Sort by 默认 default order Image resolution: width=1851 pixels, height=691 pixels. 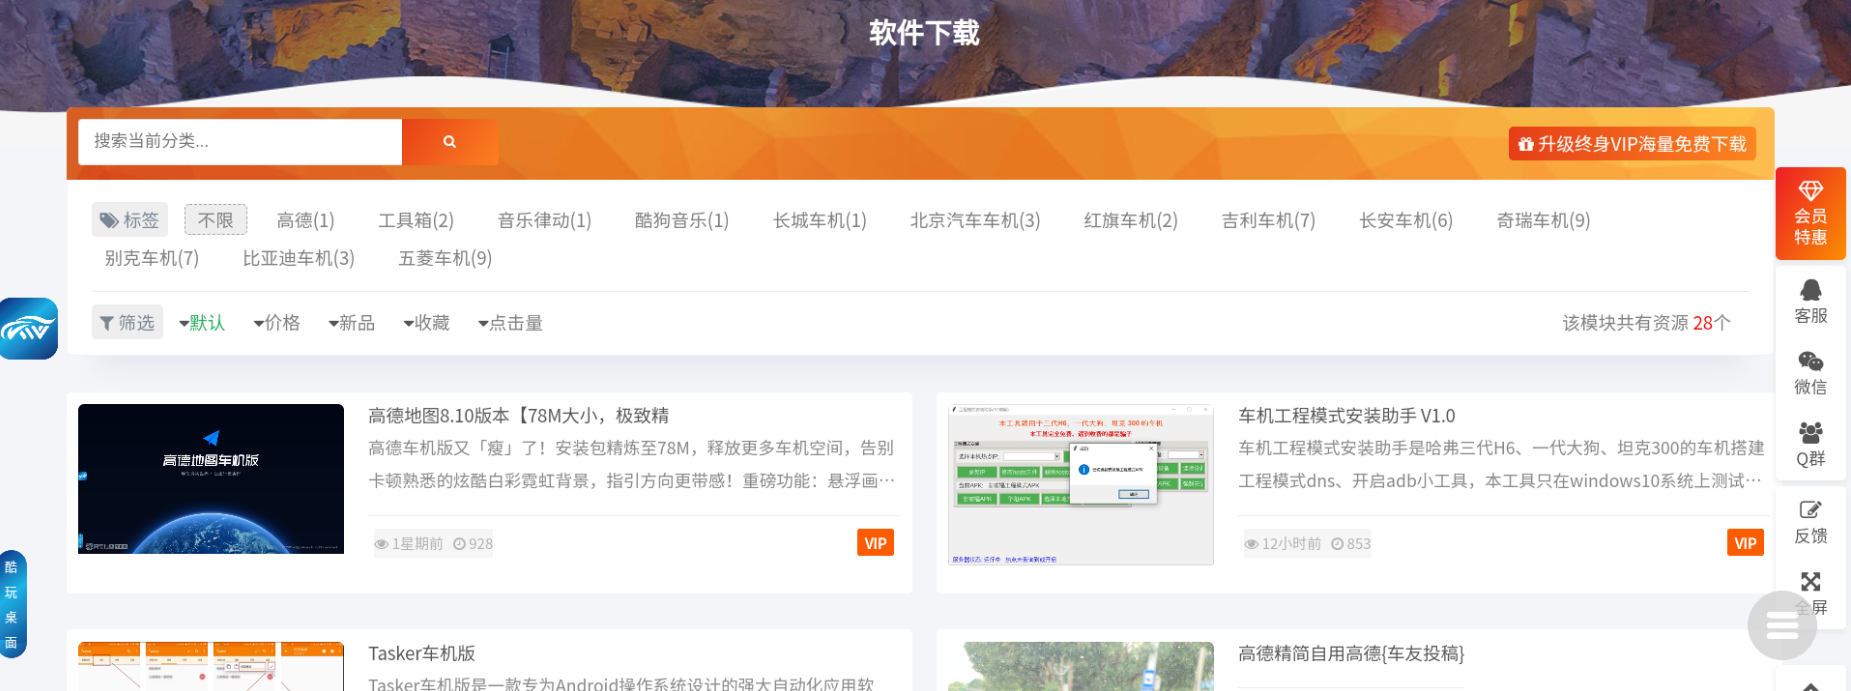coord(202,322)
